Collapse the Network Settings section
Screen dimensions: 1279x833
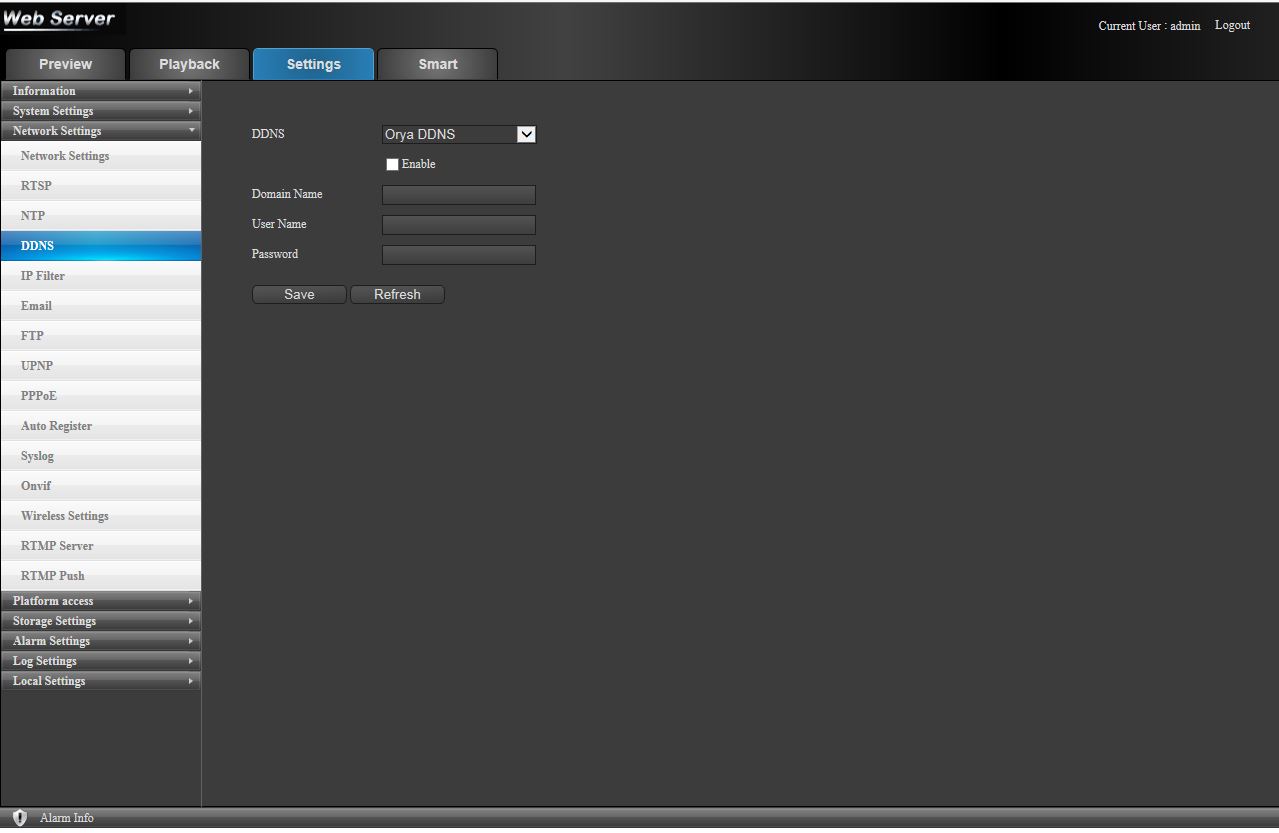(100, 131)
